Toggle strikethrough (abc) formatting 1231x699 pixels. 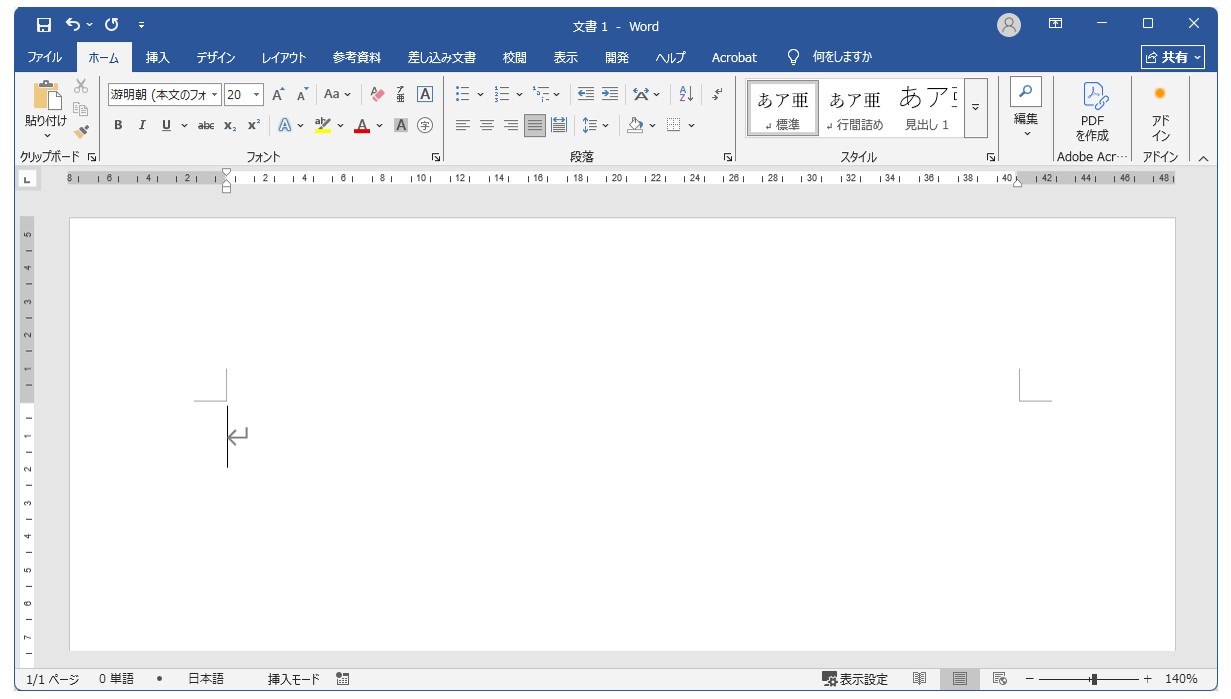[206, 125]
